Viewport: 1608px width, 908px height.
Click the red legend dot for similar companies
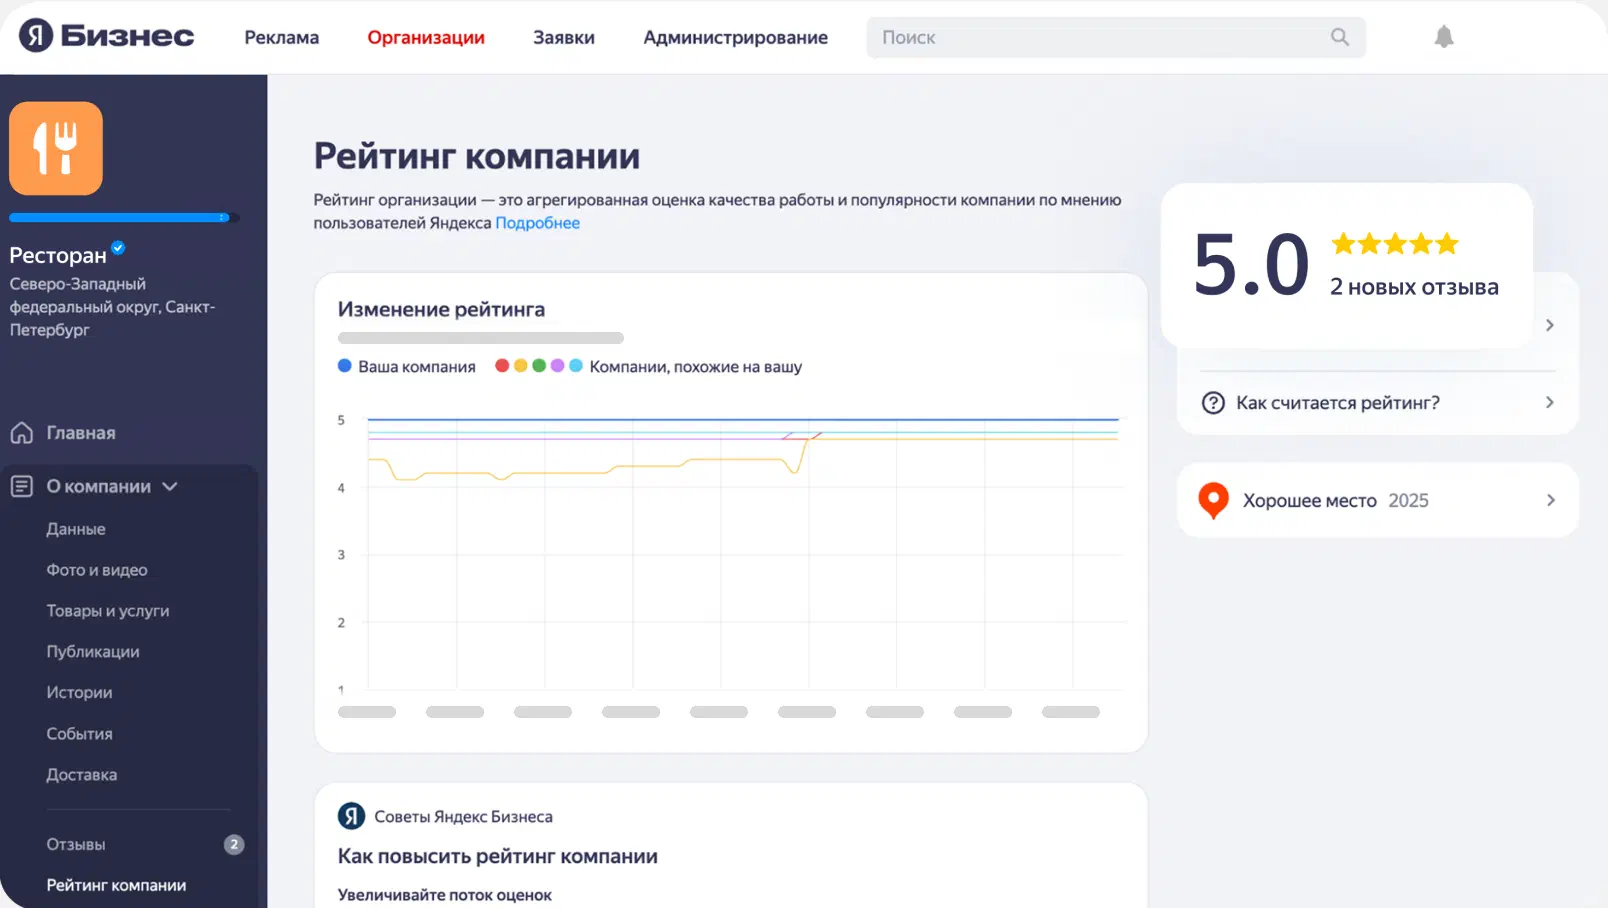[502, 366]
